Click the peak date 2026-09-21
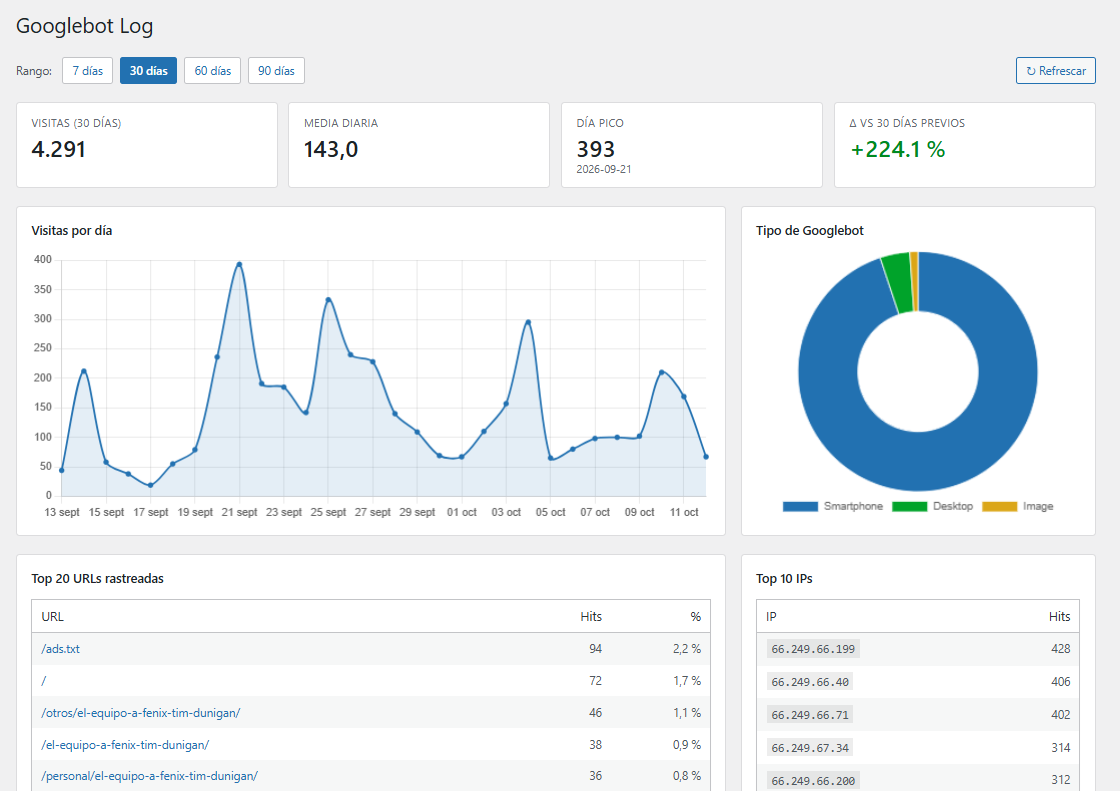 [604, 169]
